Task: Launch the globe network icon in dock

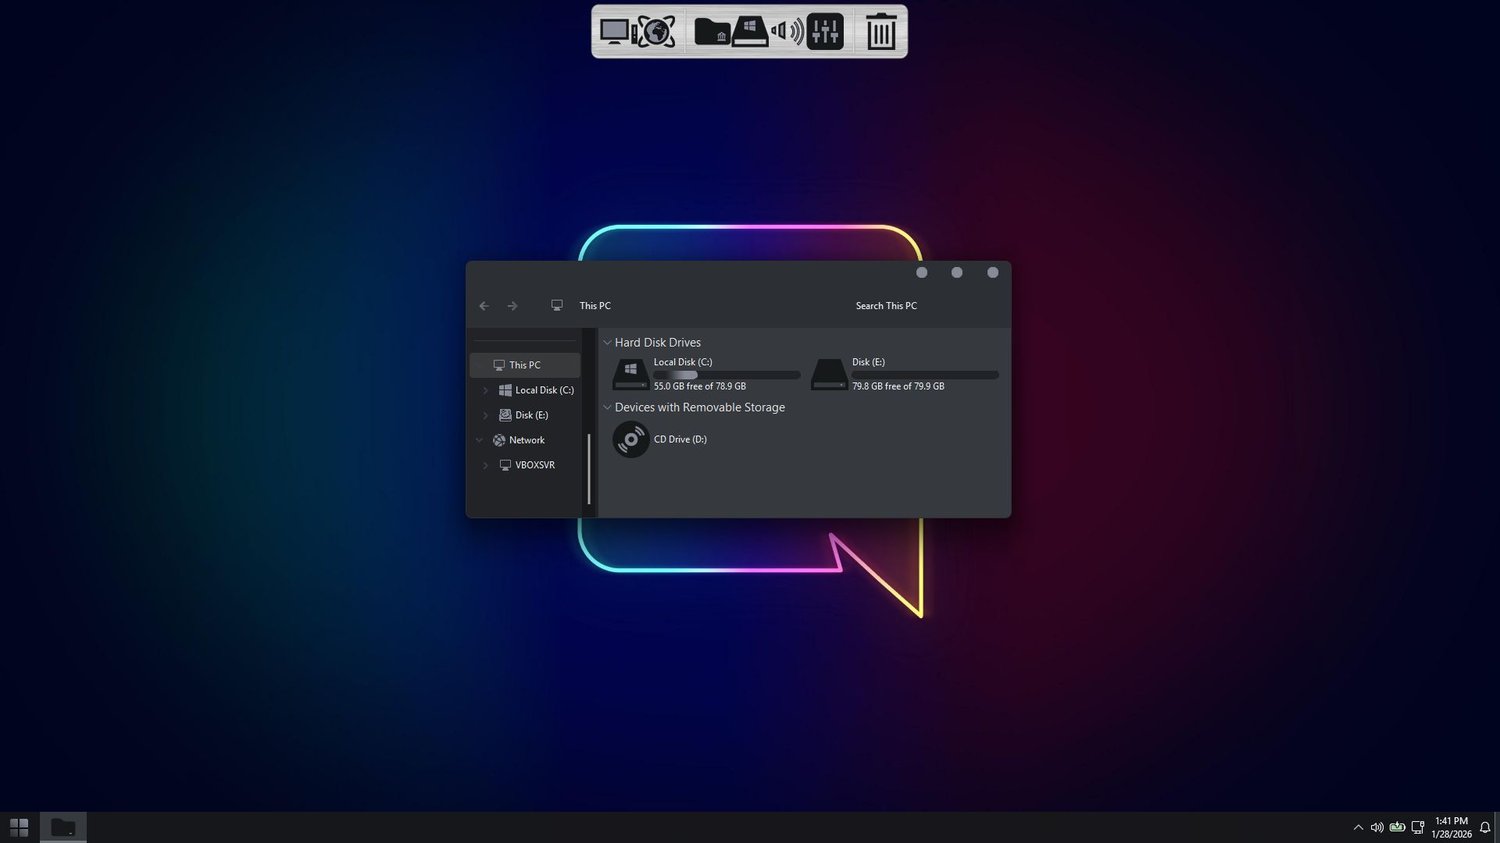Action: tap(655, 31)
